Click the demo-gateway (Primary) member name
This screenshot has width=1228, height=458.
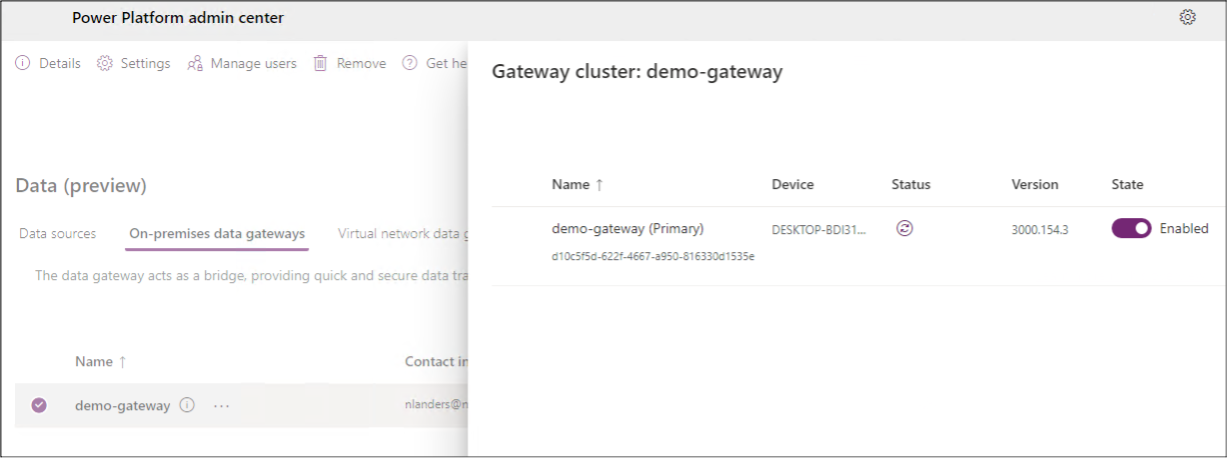pyautogui.click(x=628, y=228)
